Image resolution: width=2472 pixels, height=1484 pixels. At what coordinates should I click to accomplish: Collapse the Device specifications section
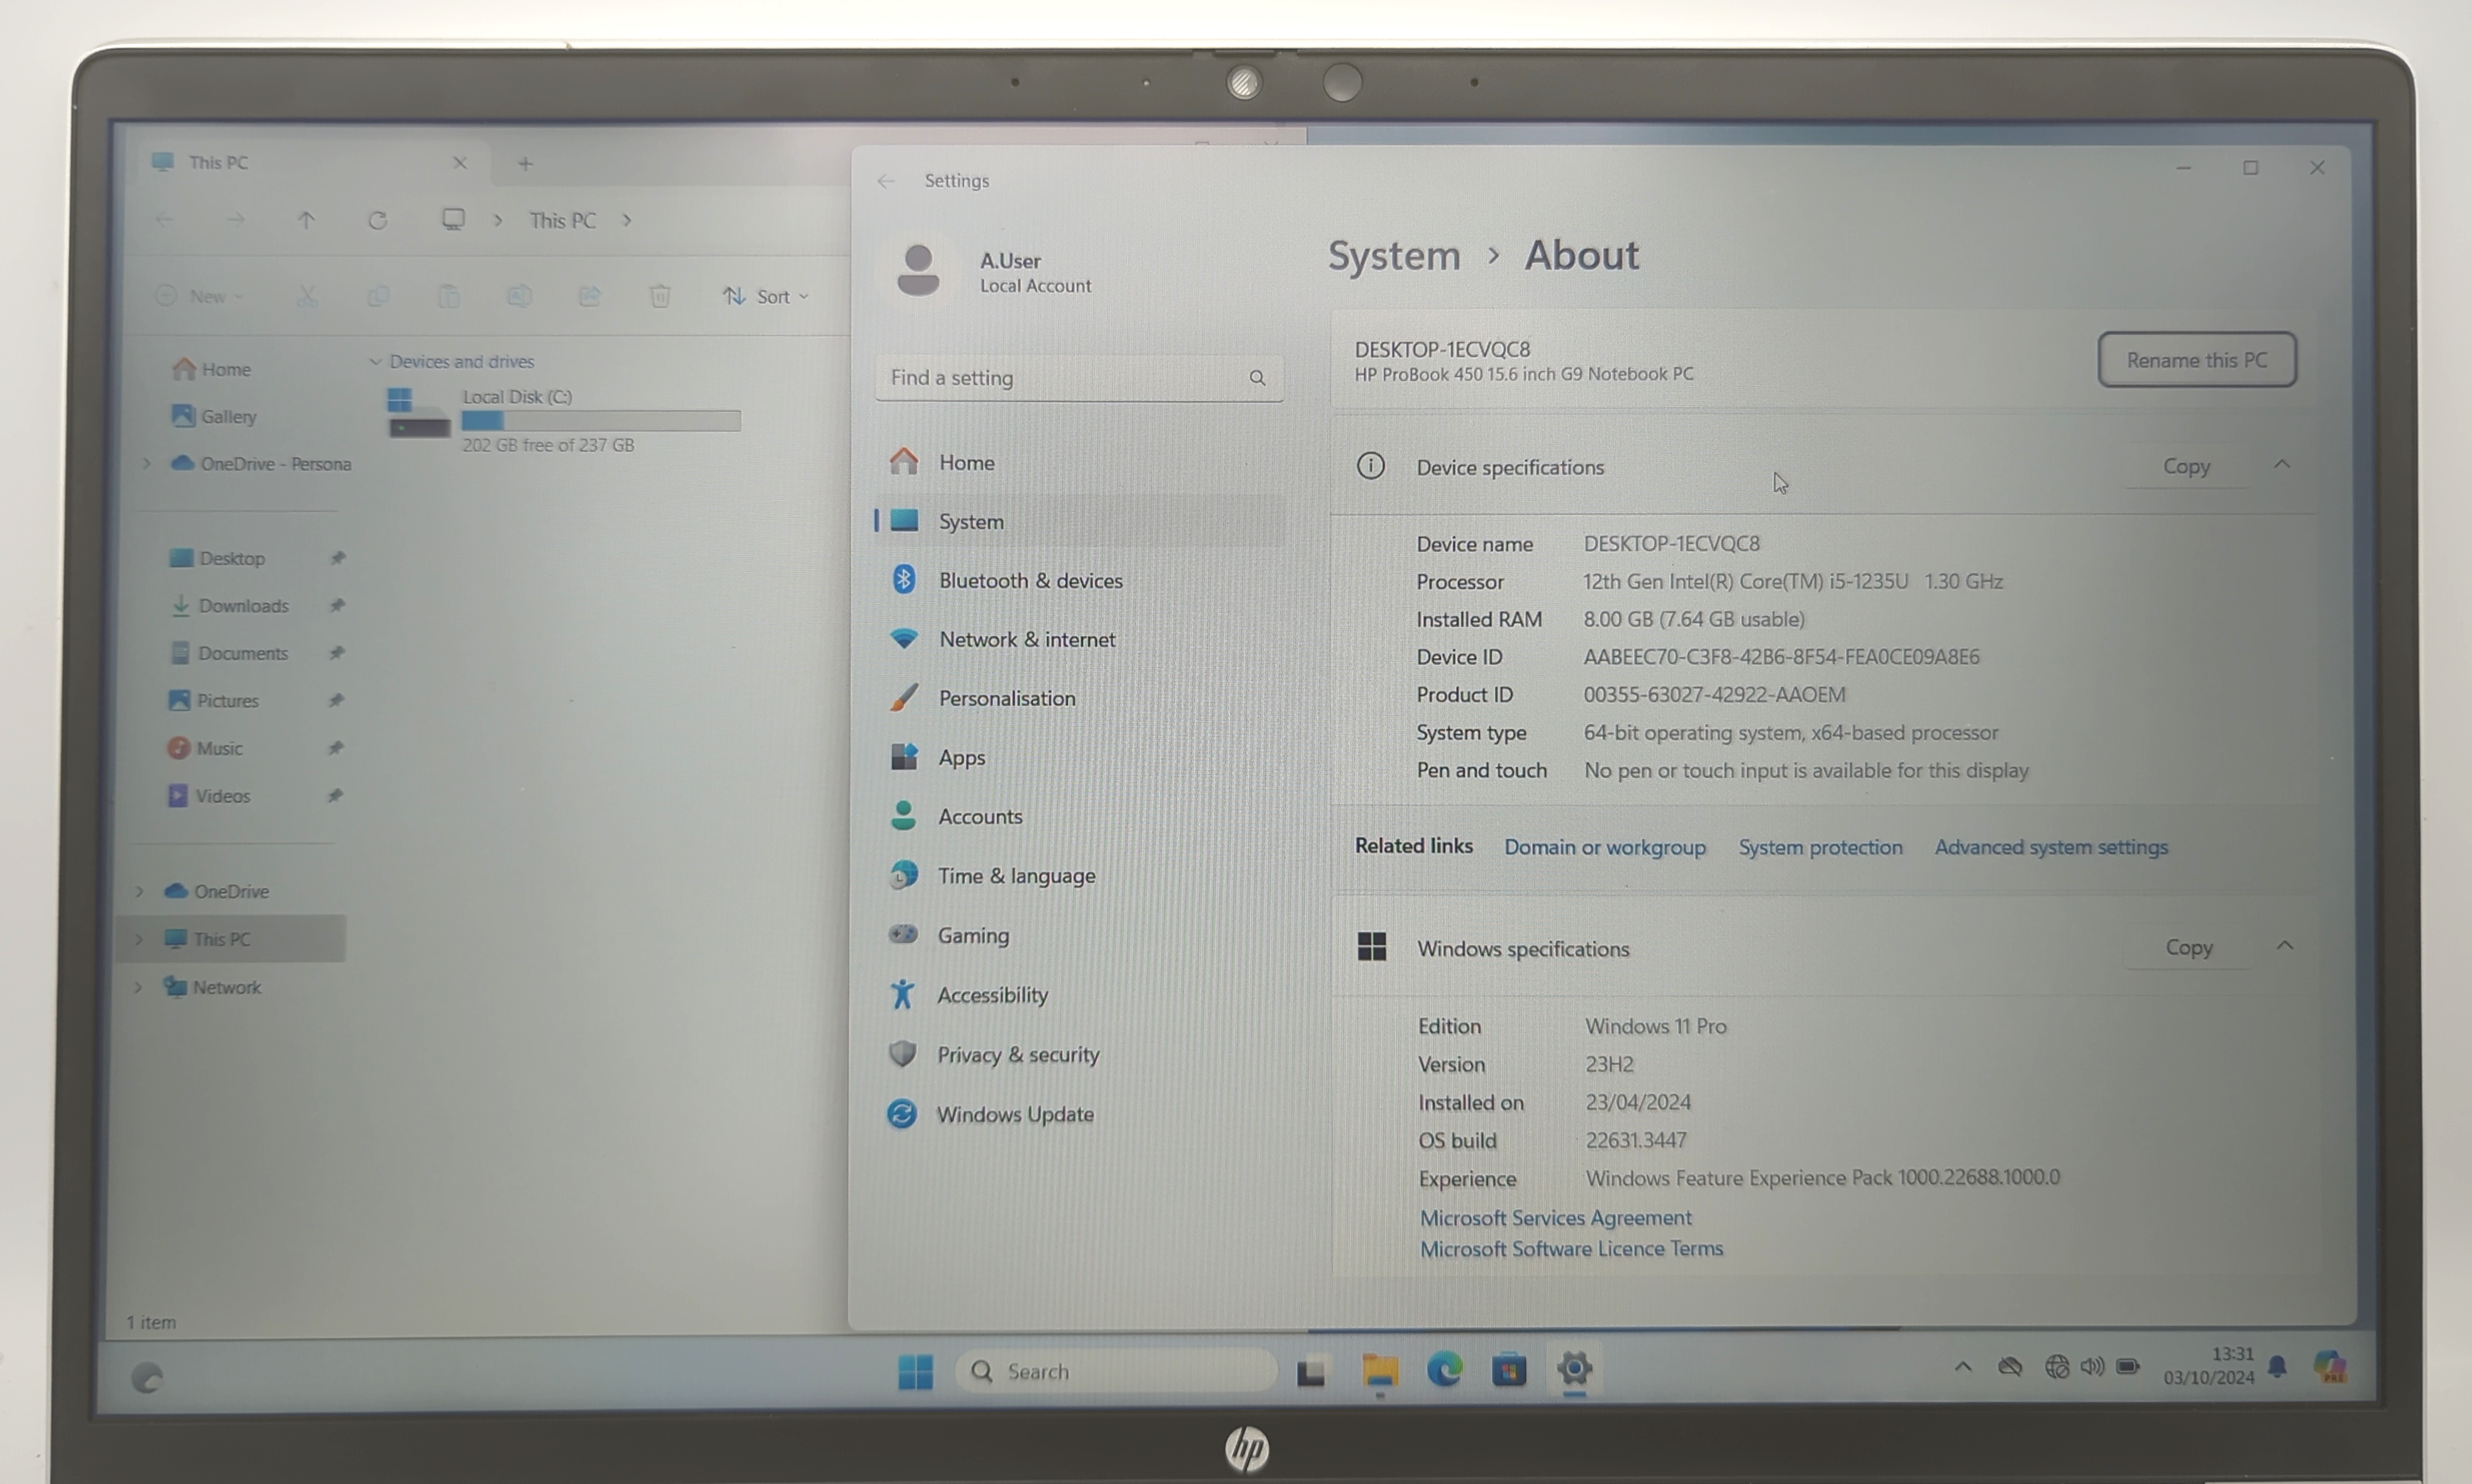pos(2282,465)
